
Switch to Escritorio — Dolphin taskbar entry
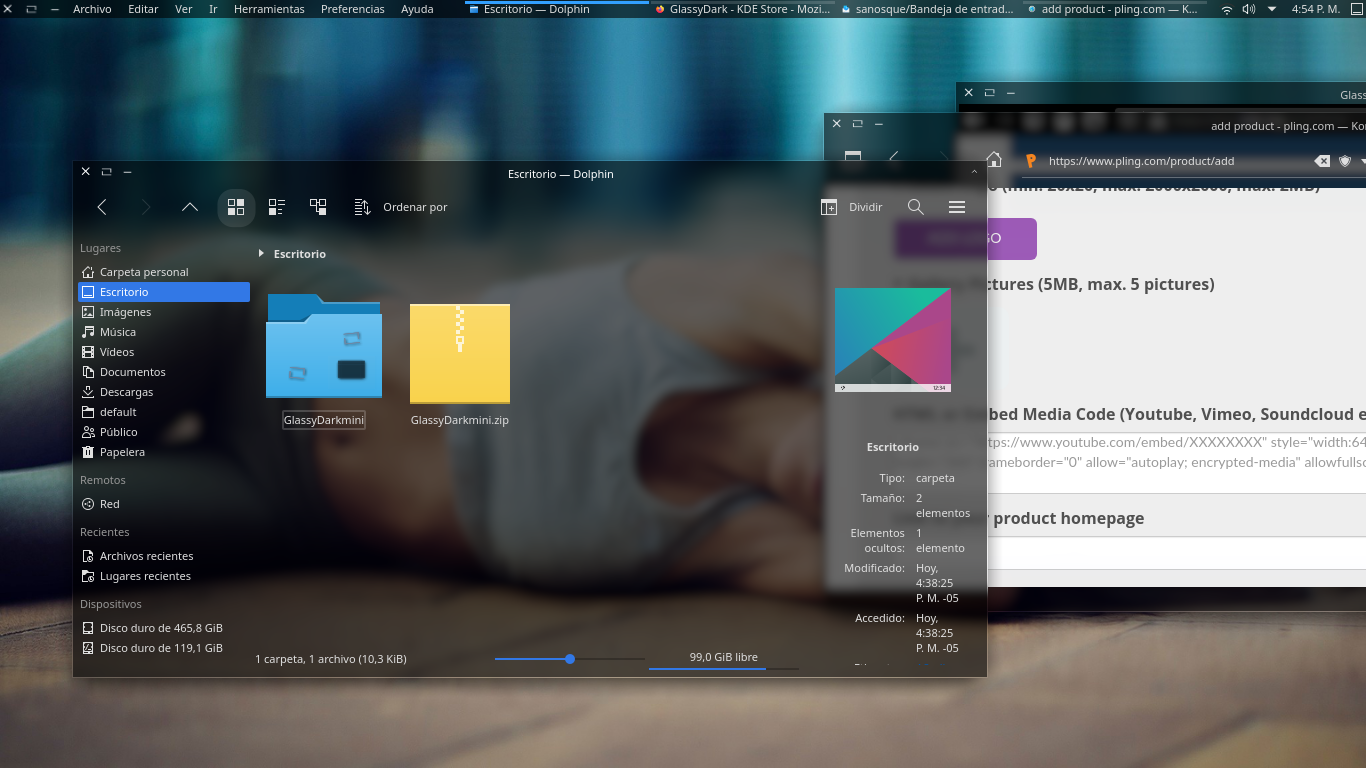[x=556, y=9]
